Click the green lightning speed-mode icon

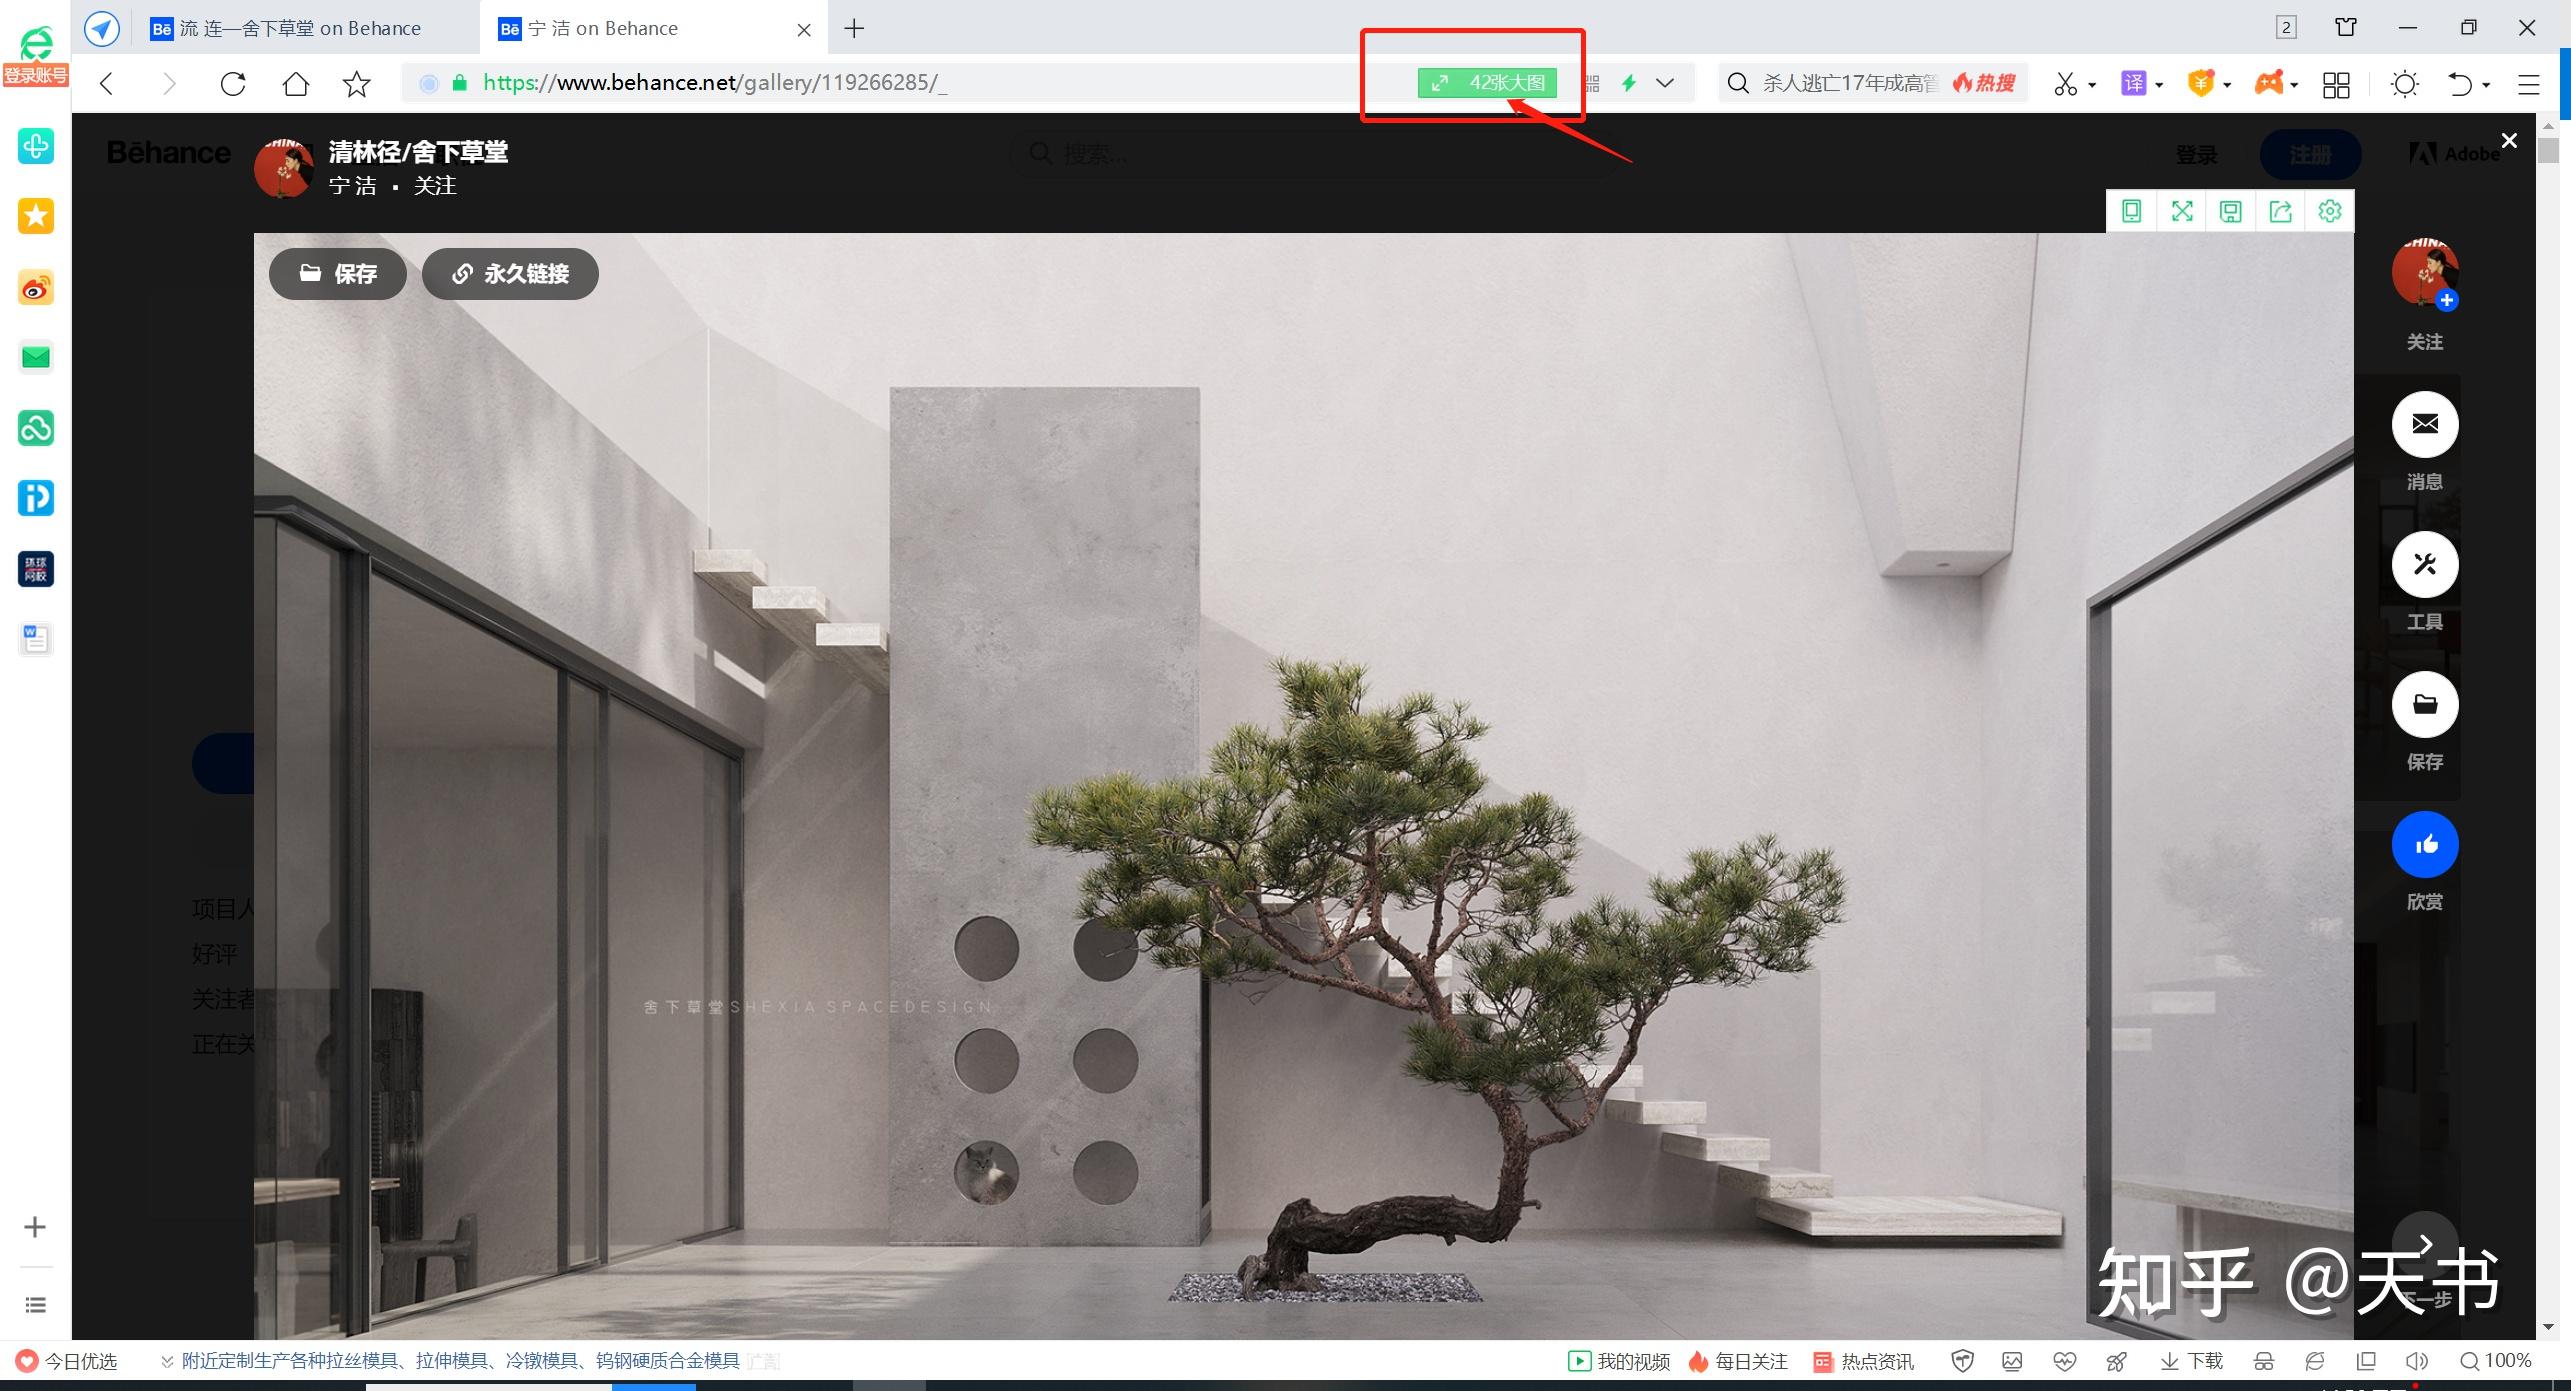(x=1629, y=83)
